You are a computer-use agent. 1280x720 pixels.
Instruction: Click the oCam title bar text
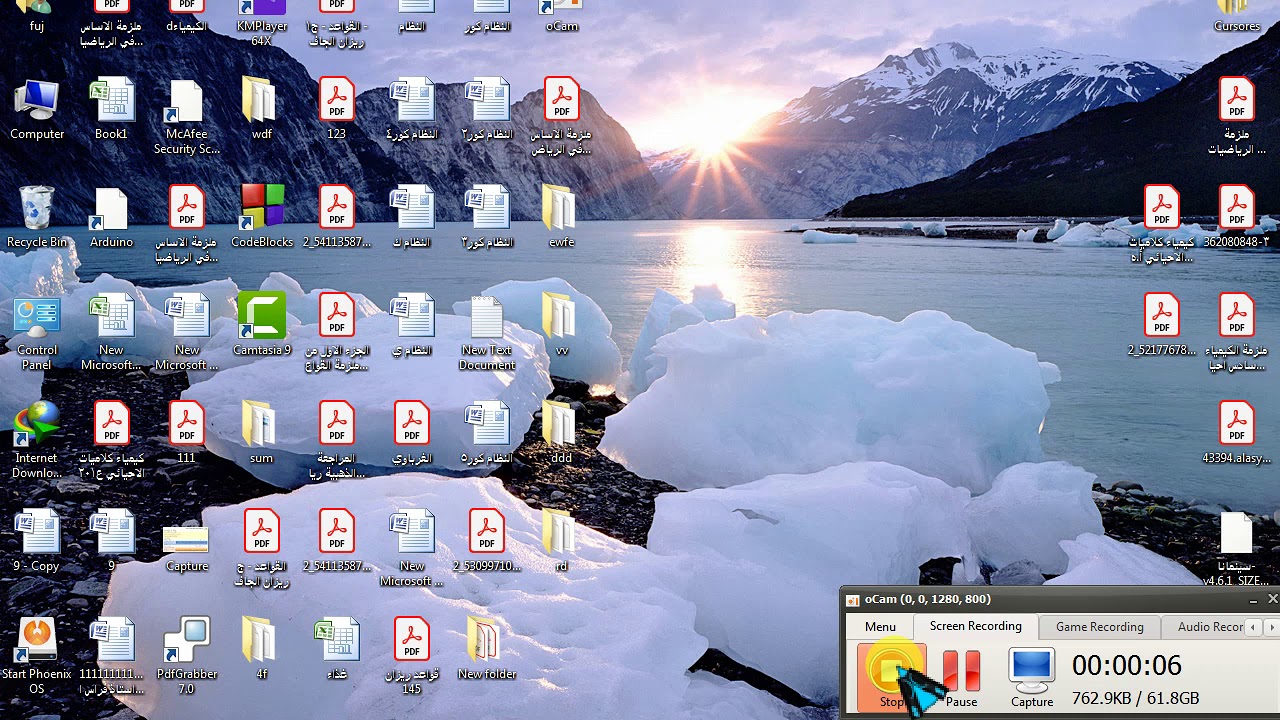click(x=927, y=599)
